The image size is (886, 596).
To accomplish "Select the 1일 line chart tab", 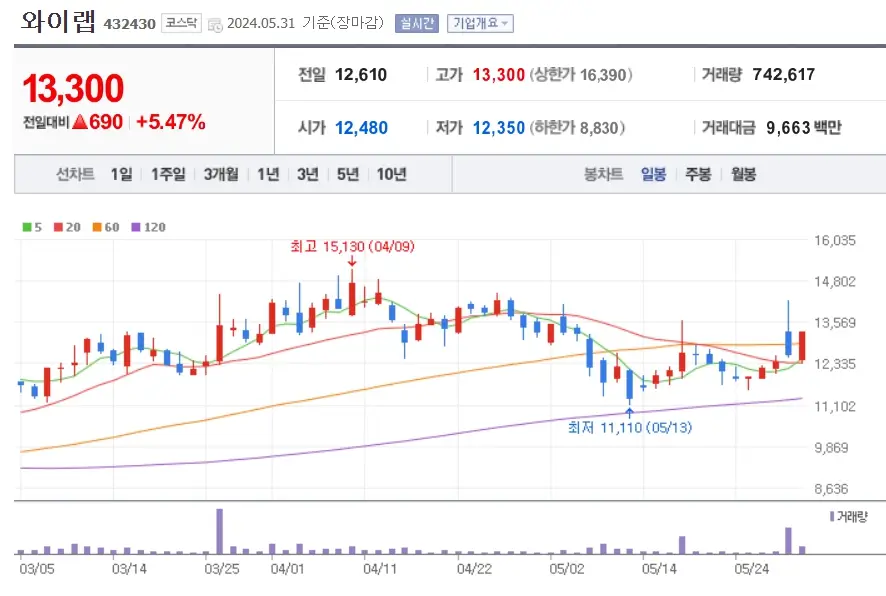I will [x=121, y=174].
